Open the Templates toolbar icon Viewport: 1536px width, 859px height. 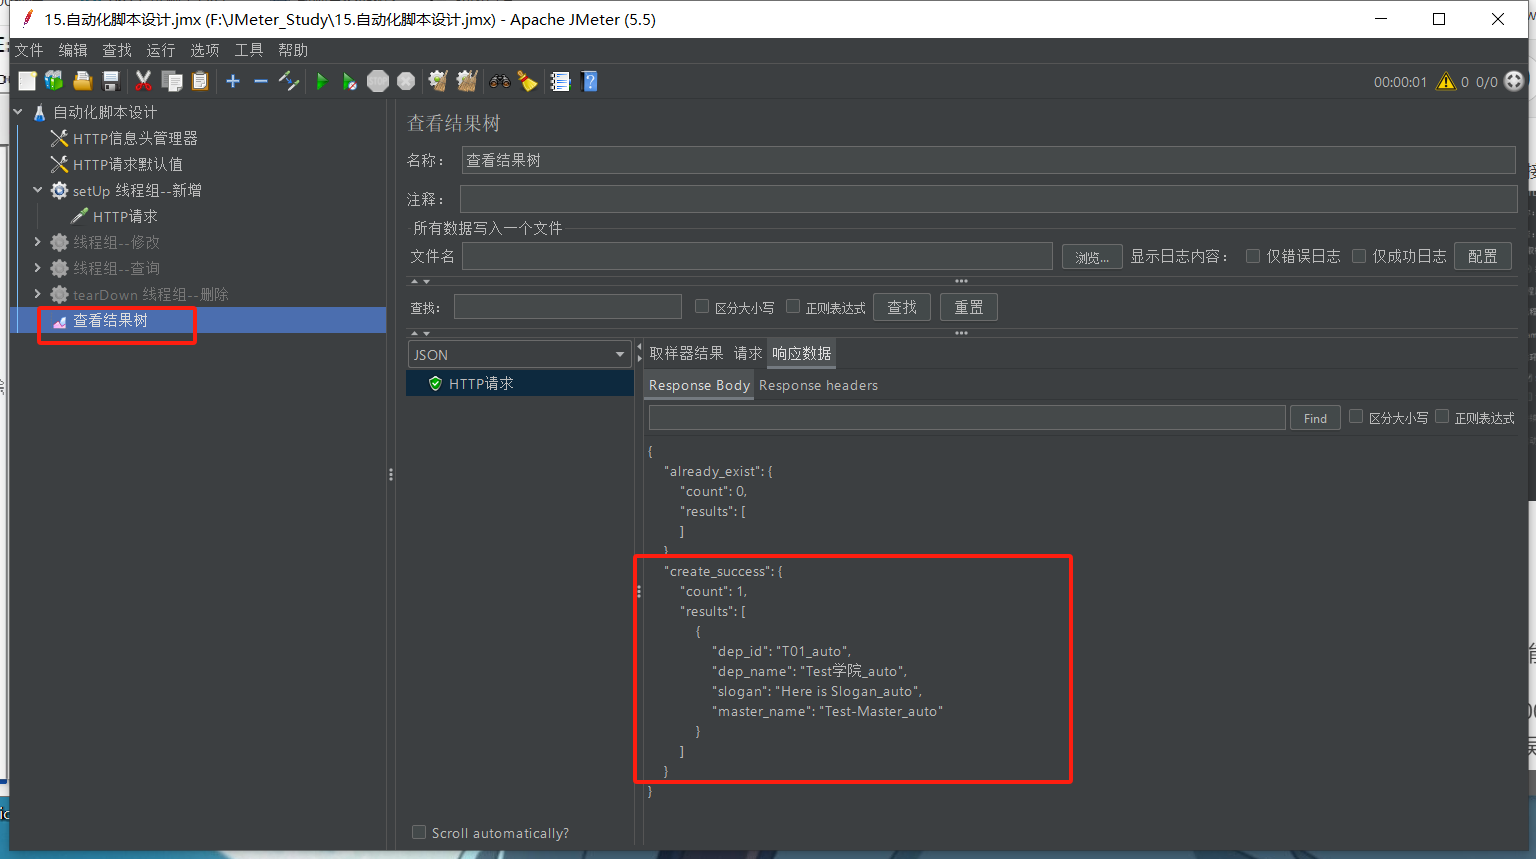[x=54, y=81]
